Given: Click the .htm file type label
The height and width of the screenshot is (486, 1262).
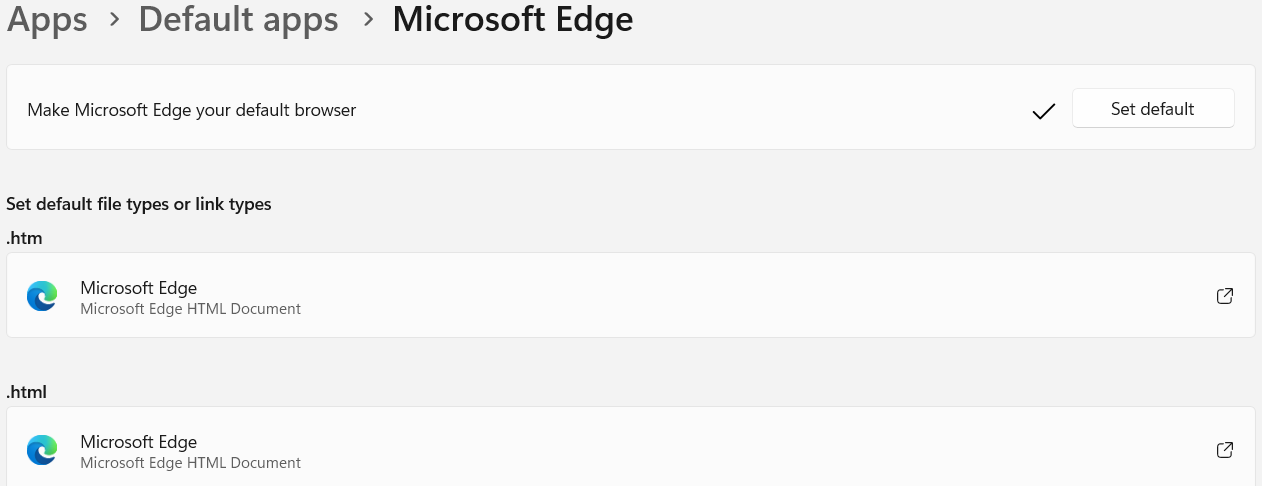Looking at the screenshot, I should coord(24,238).
